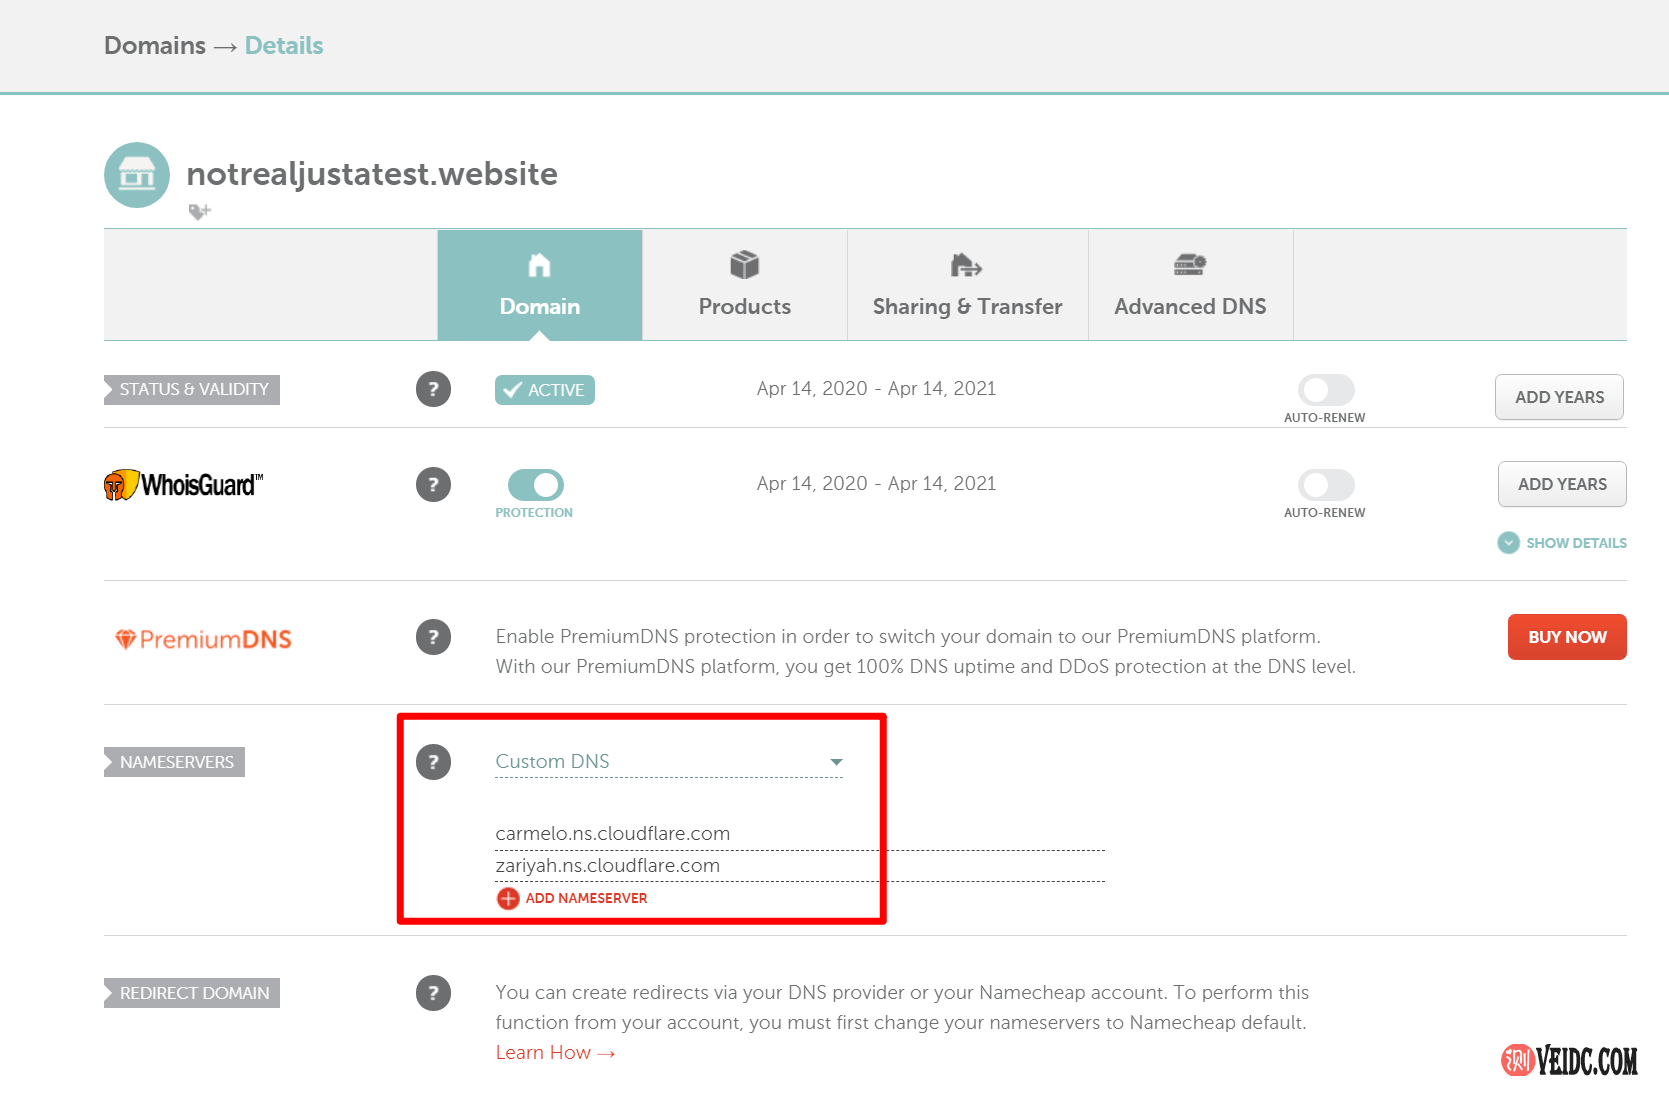Open help for Status & Validity row
The image size is (1669, 1106).
tap(433, 389)
